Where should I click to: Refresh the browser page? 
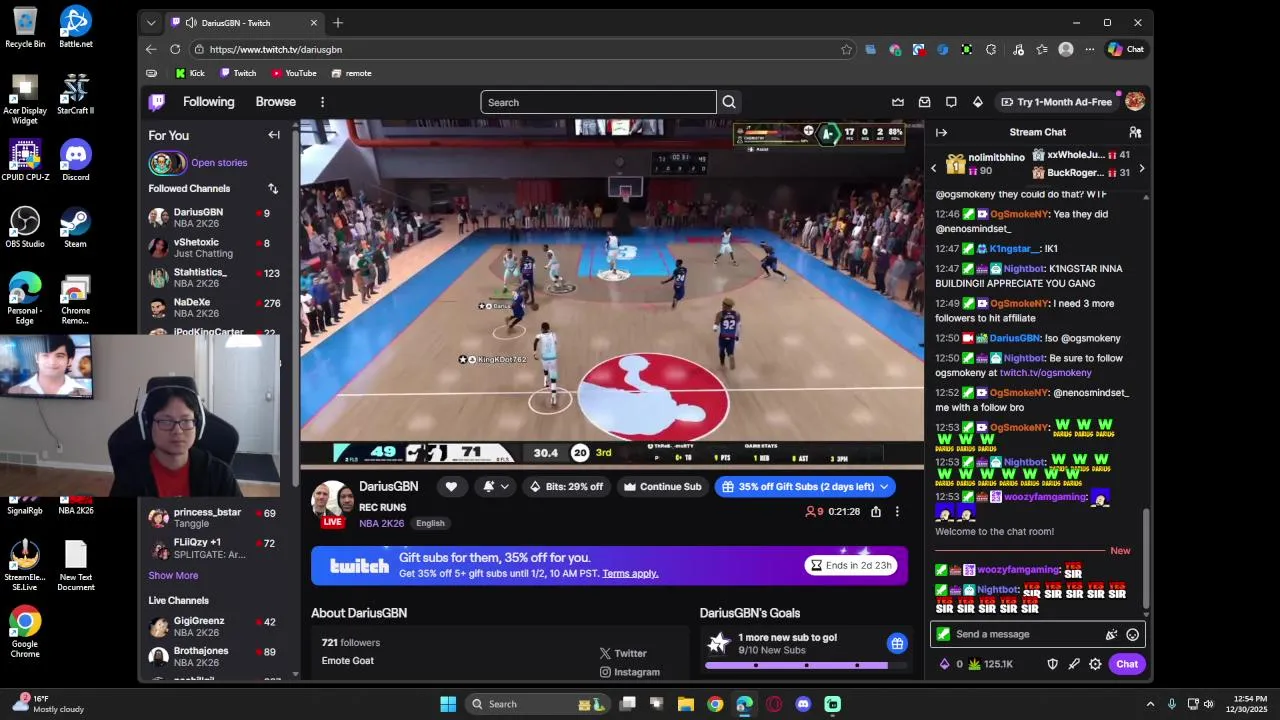pos(175,49)
